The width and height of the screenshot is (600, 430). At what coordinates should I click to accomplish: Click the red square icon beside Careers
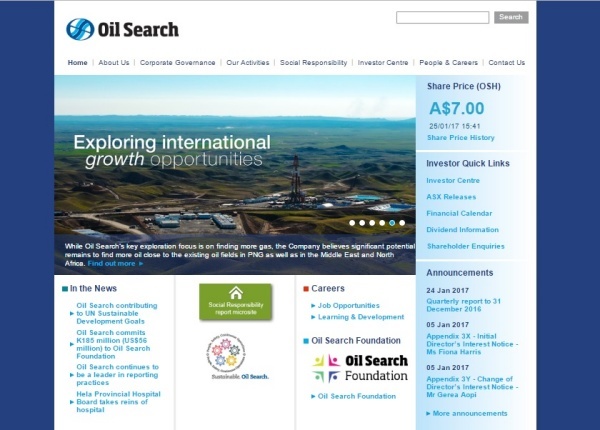(303, 288)
